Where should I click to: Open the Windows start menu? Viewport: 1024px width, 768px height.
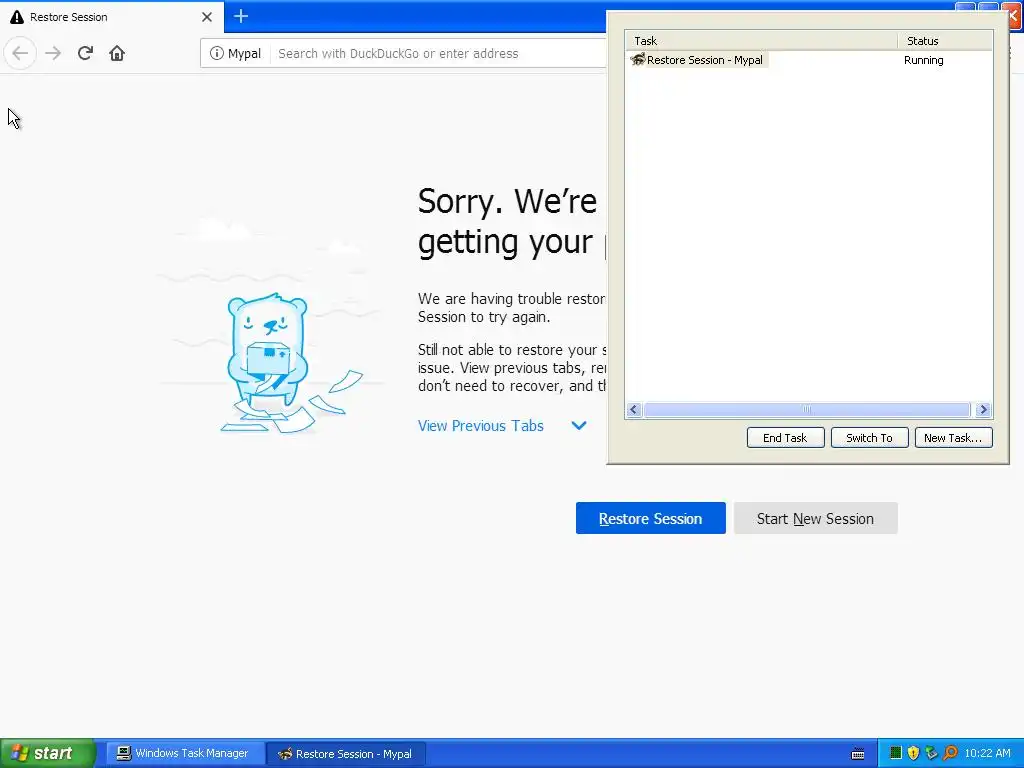click(47, 754)
